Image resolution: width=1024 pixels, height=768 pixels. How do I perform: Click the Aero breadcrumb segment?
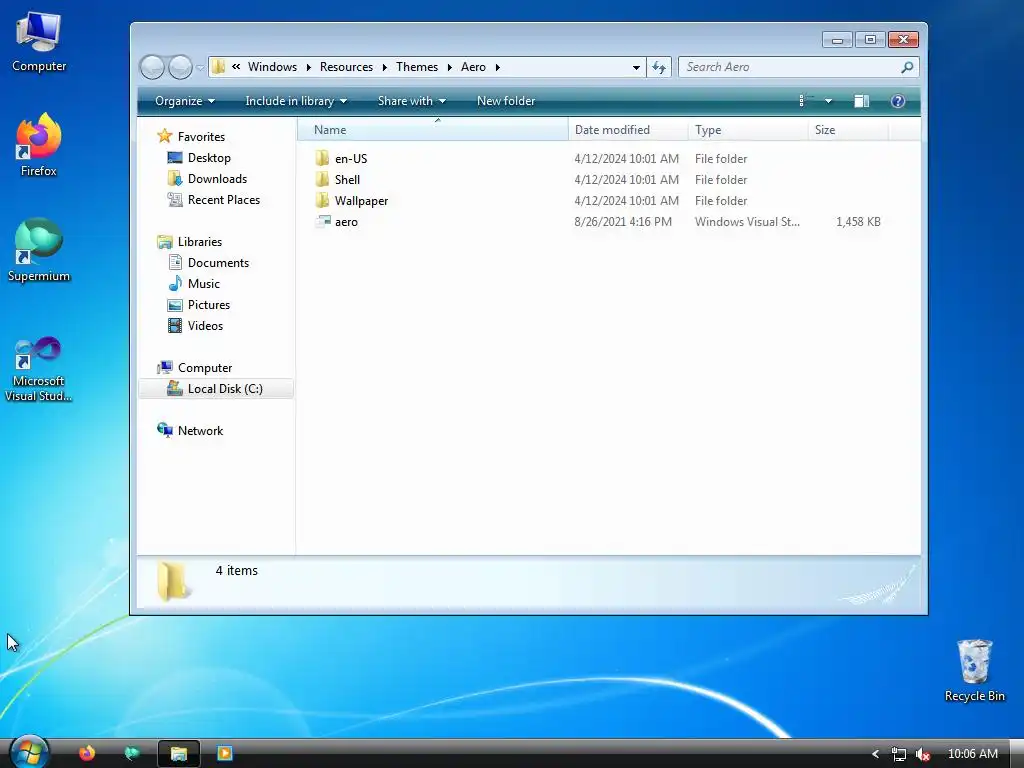coord(473,67)
